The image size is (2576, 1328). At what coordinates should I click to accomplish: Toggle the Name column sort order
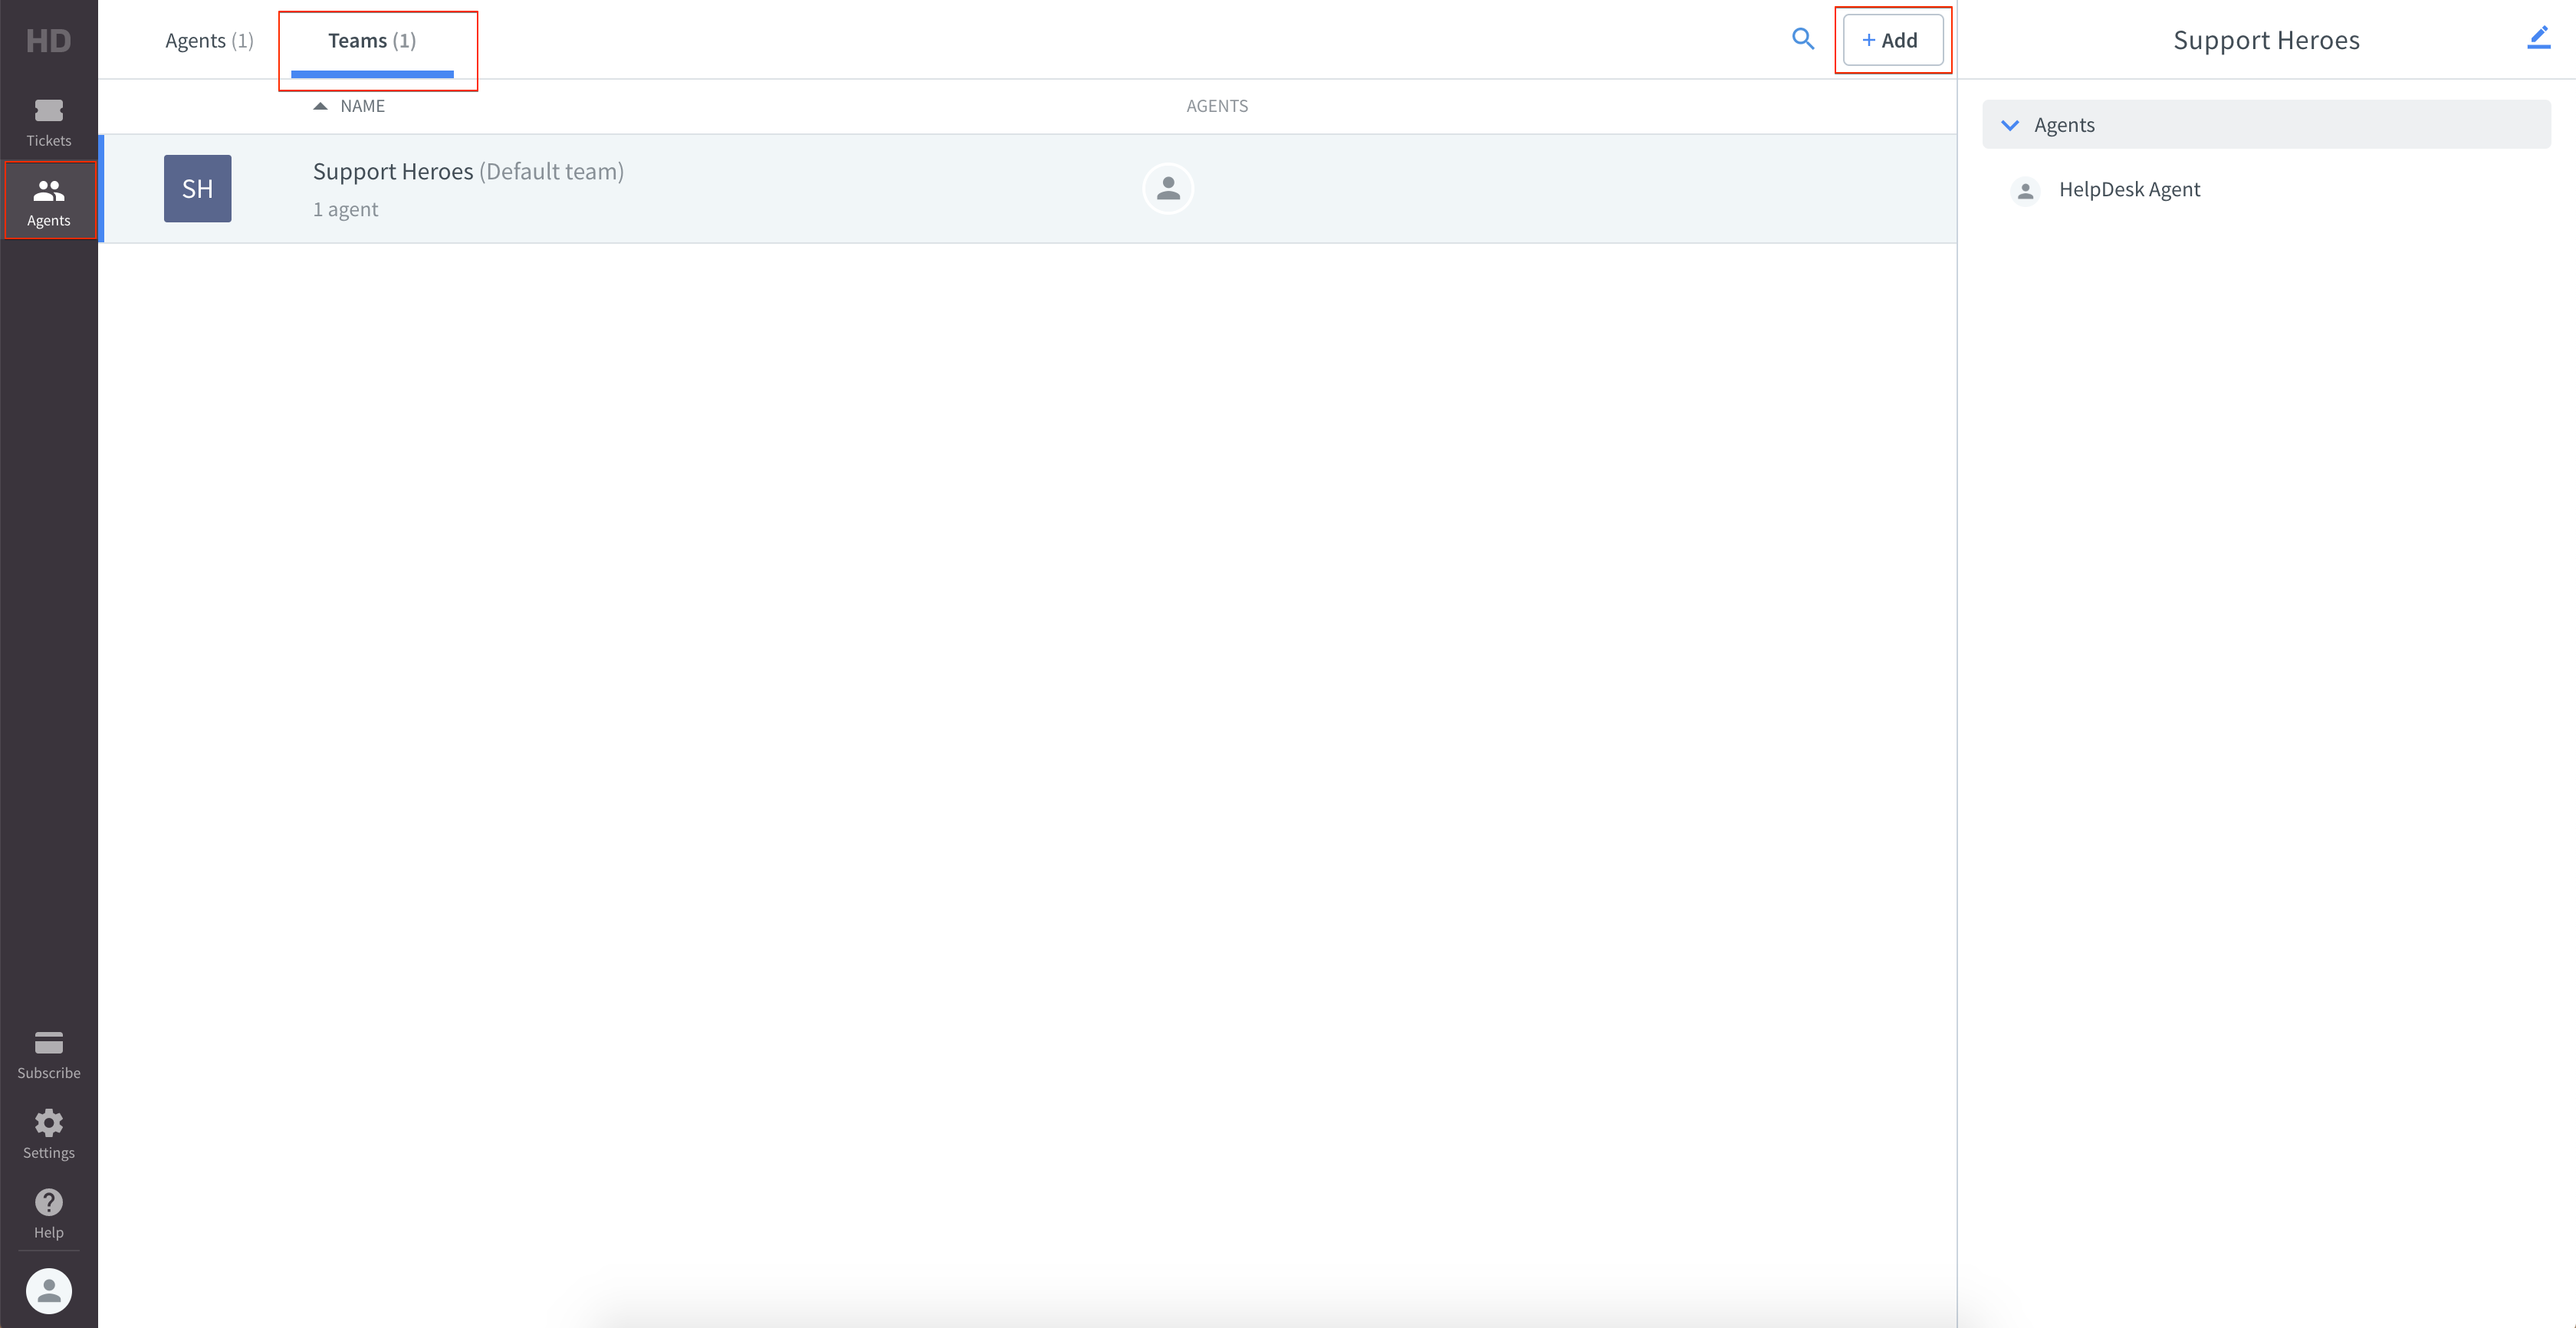[x=348, y=105]
